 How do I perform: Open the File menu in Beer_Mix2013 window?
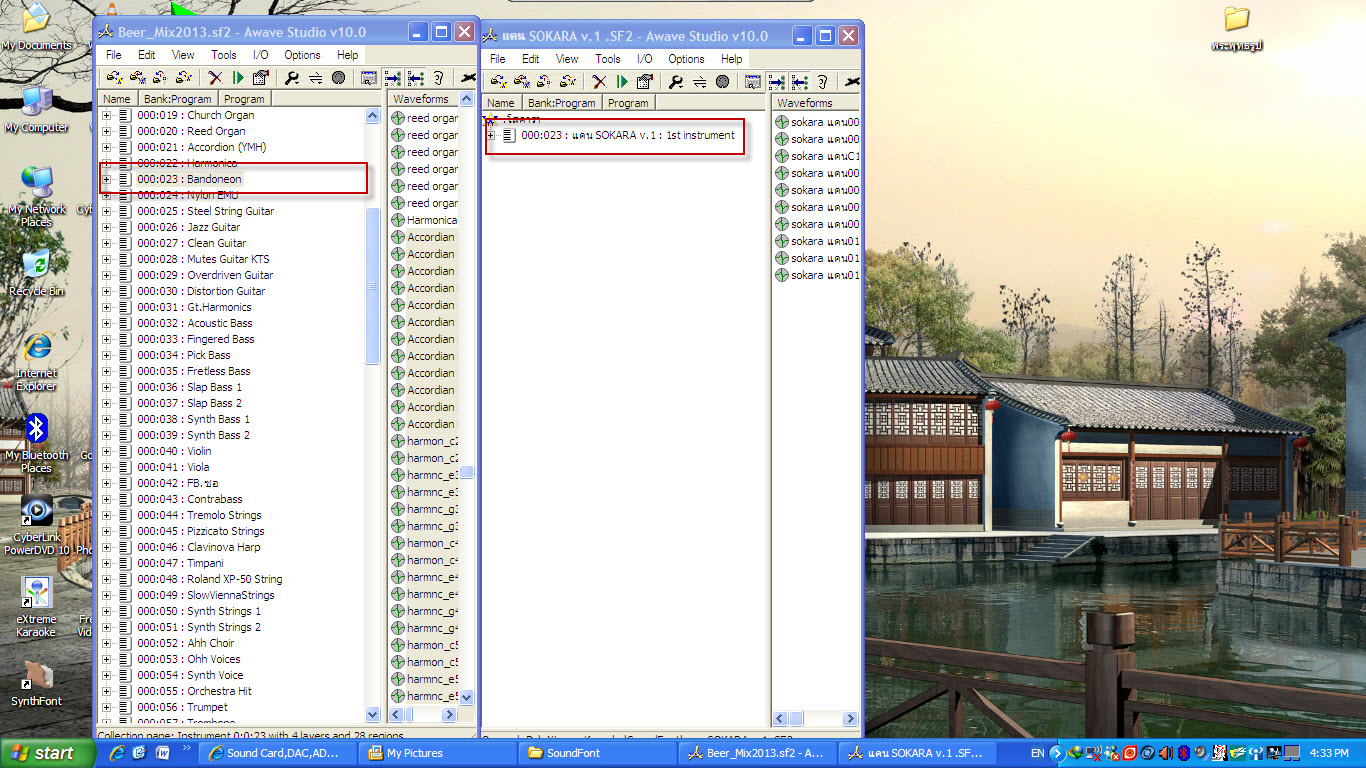click(114, 55)
